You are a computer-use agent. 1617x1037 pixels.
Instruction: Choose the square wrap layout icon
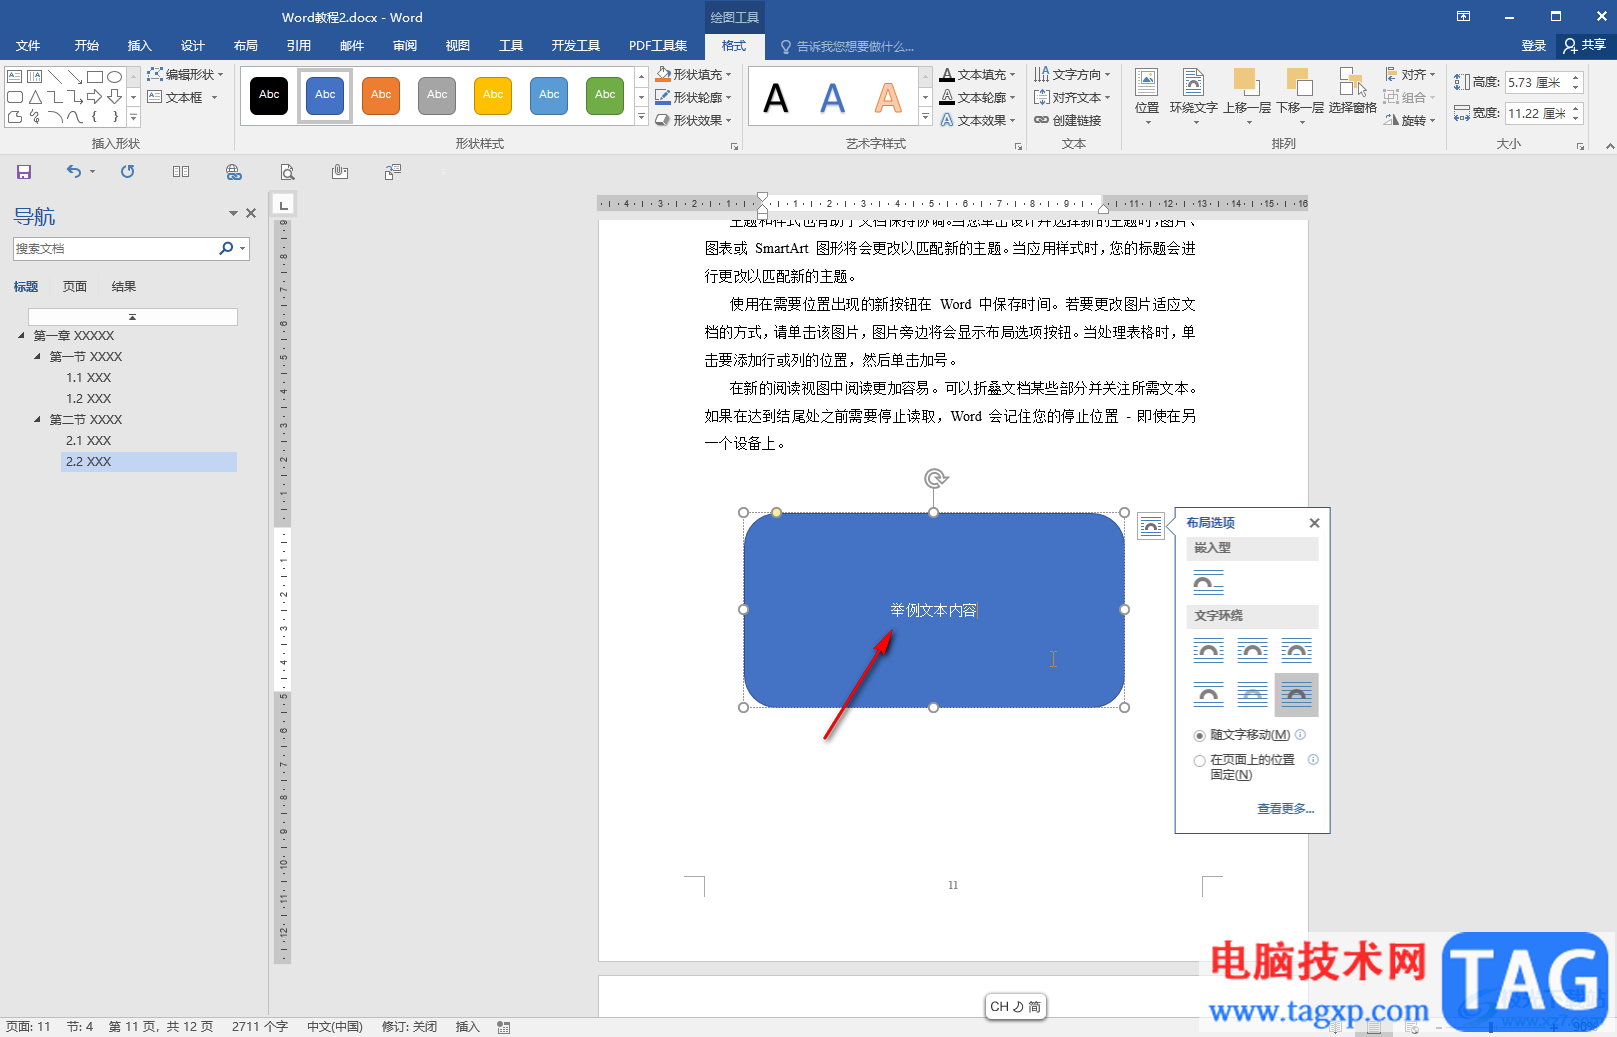1208,651
